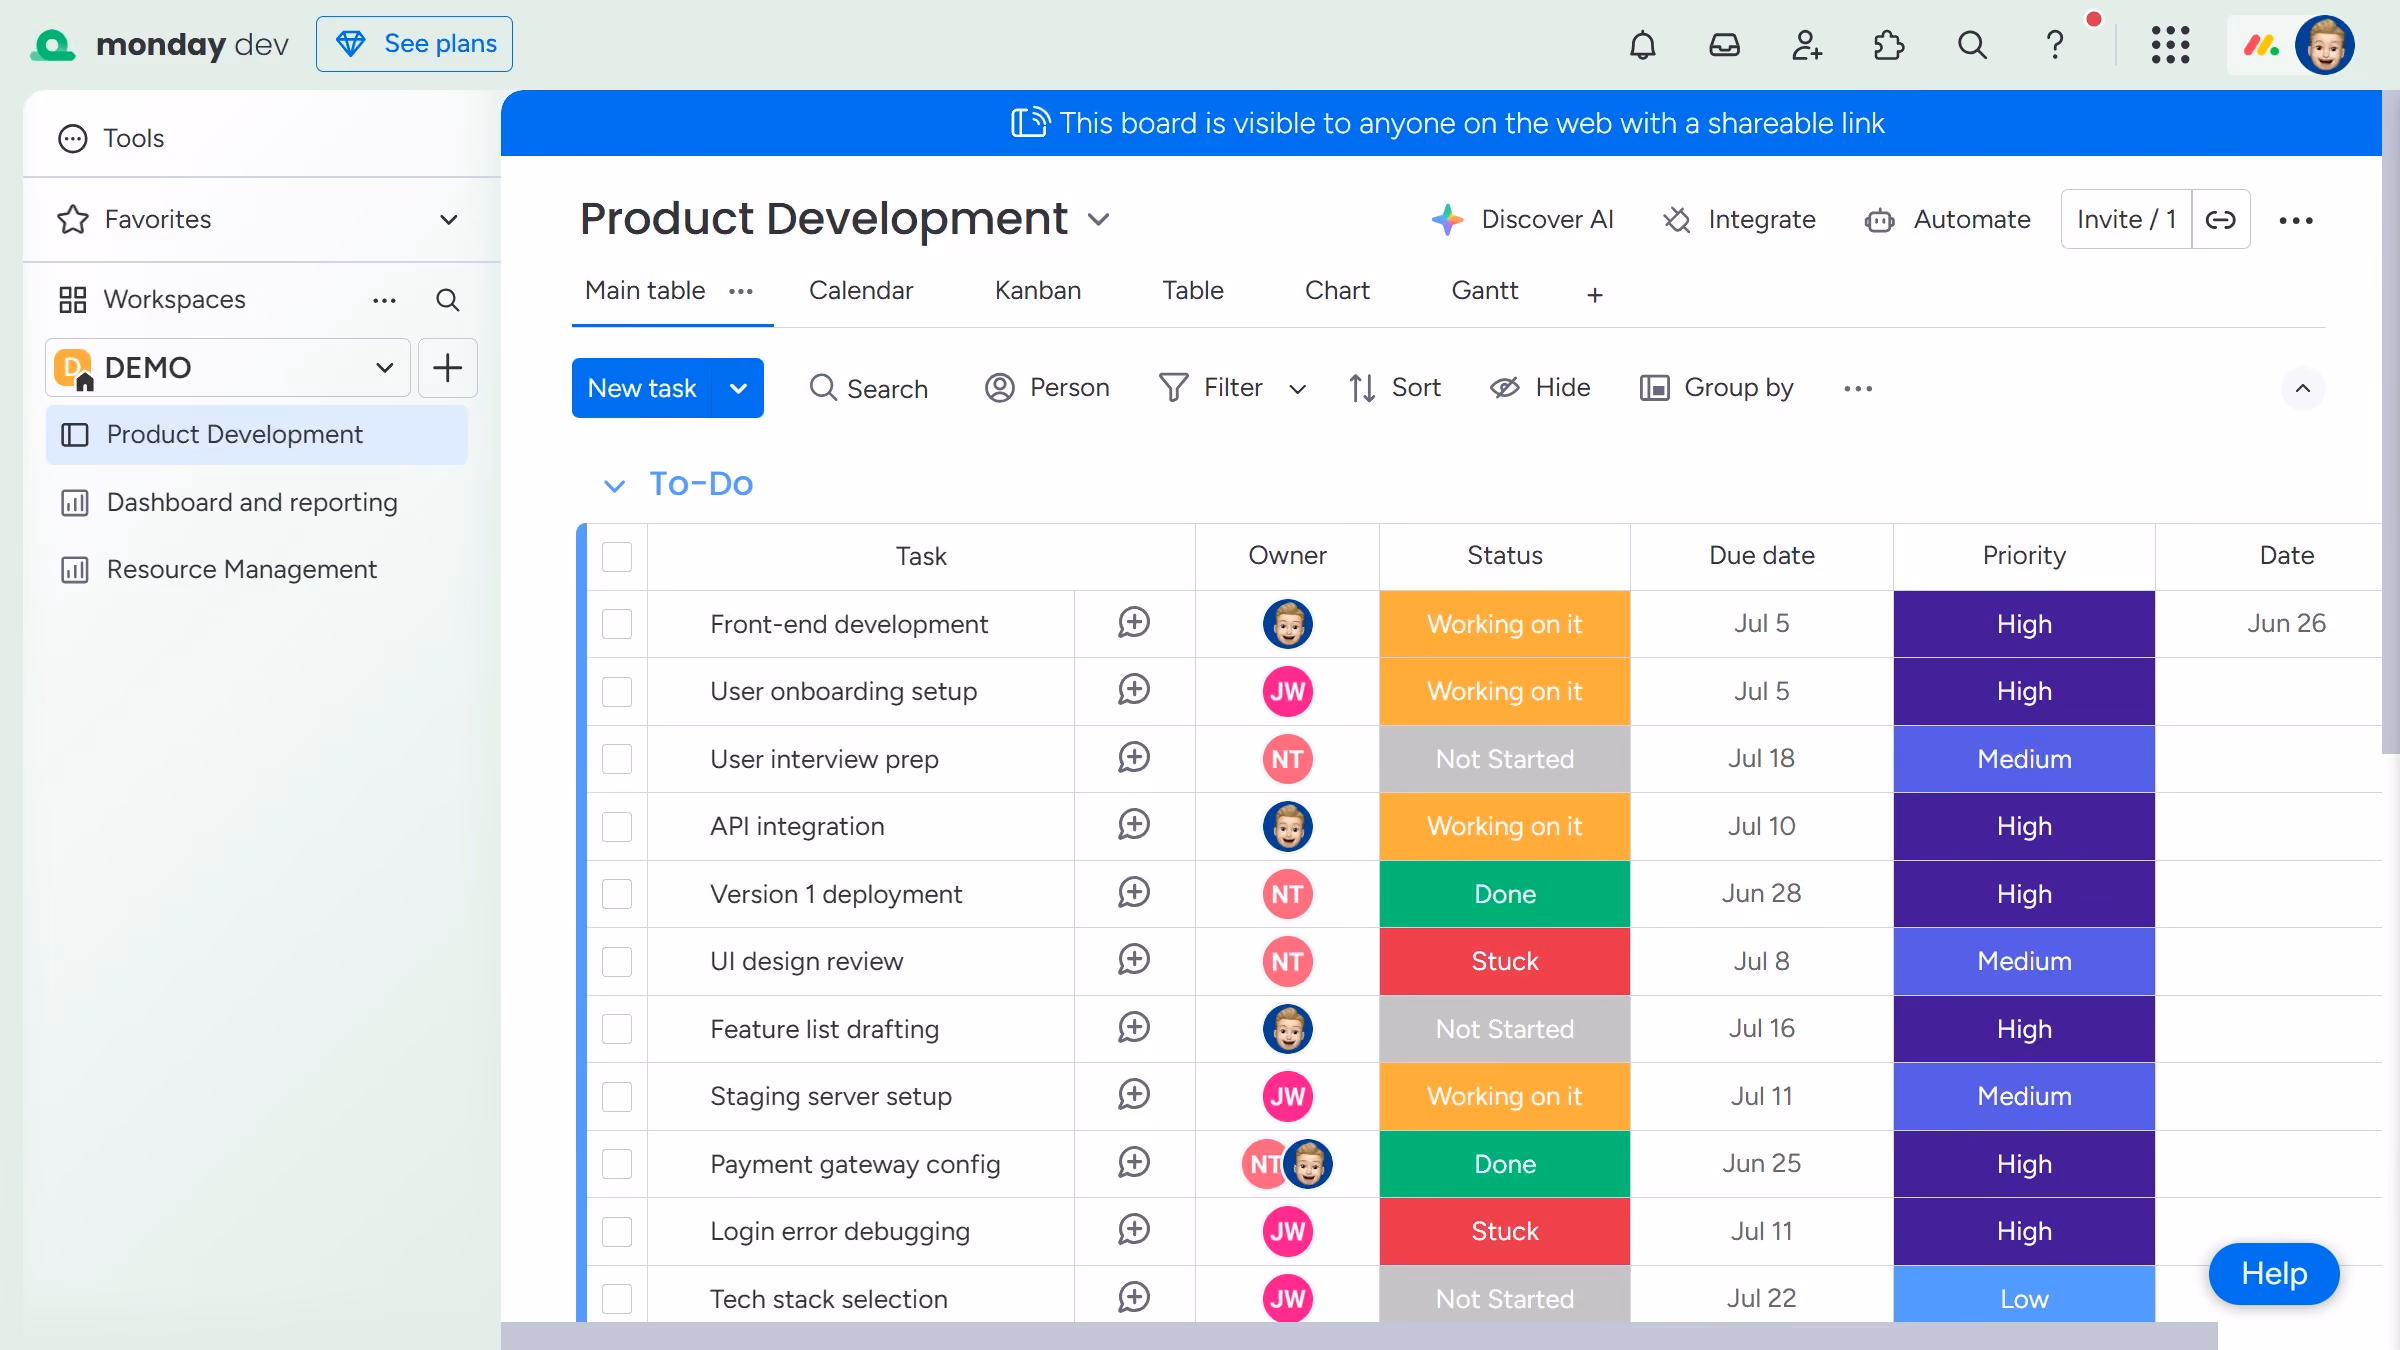Open the New task dropdown arrow

(738, 388)
